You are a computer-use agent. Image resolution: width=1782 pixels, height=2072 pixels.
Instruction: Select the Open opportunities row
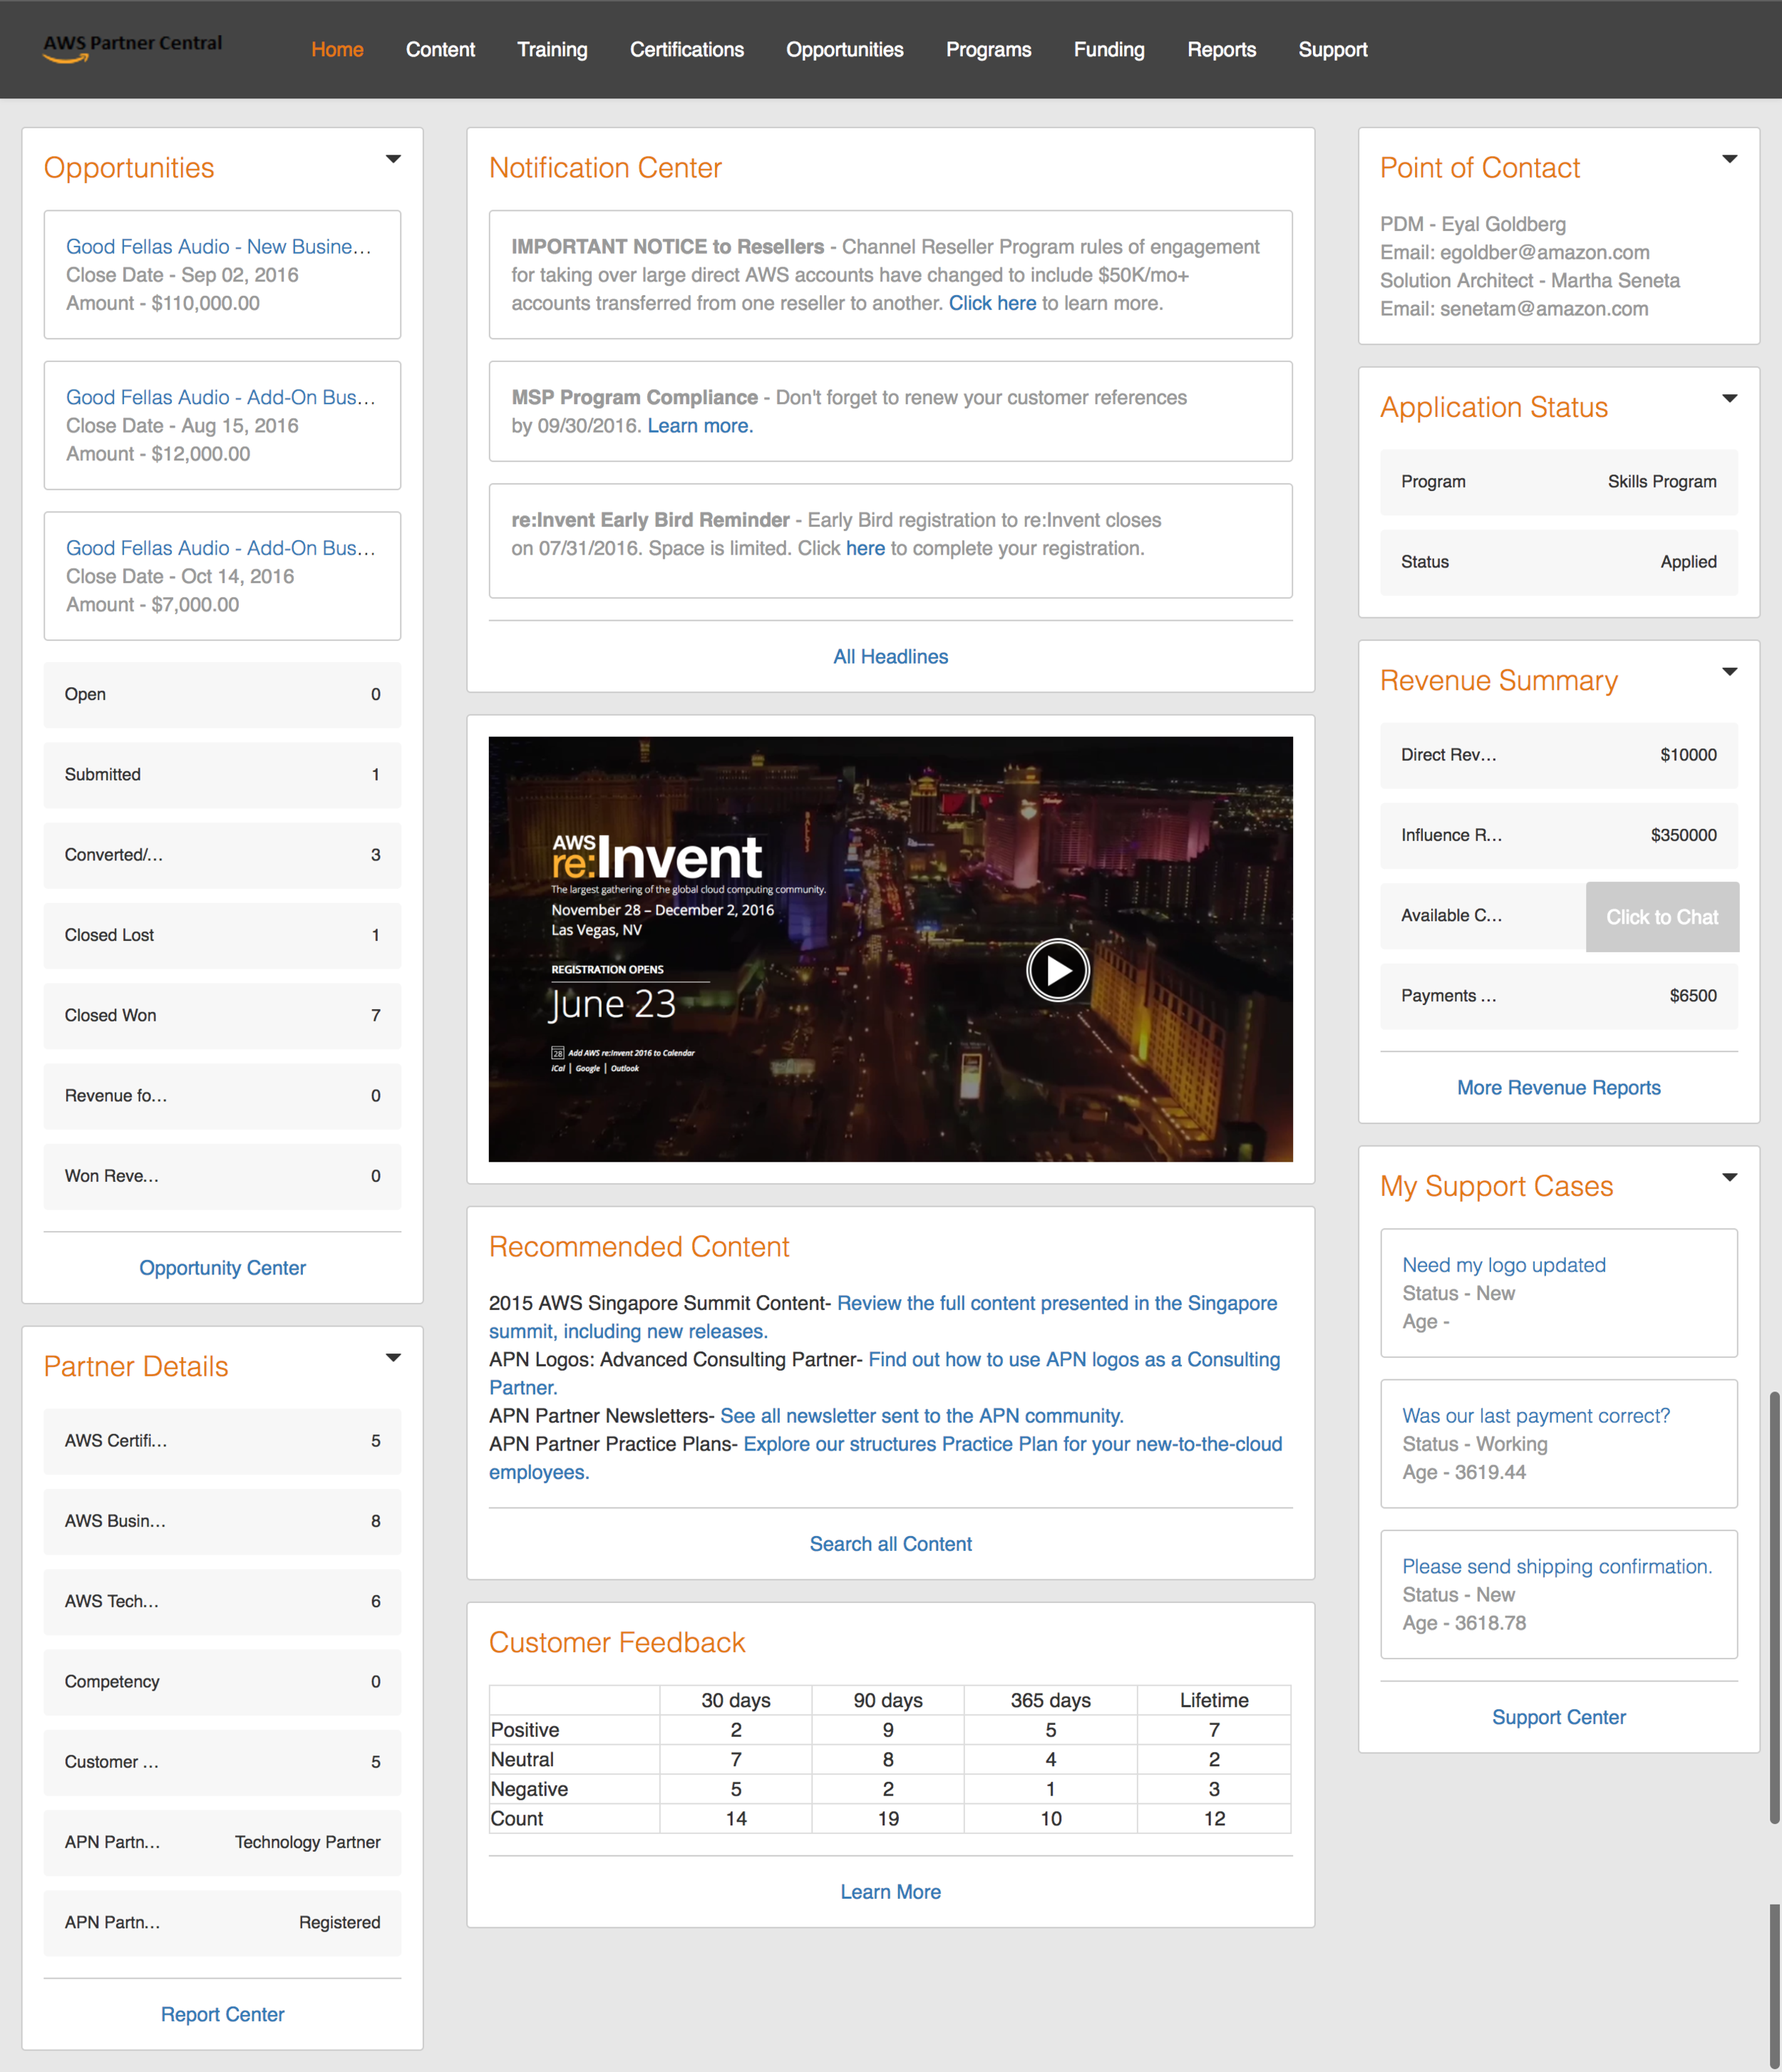pyautogui.click(x=222, y=694)
